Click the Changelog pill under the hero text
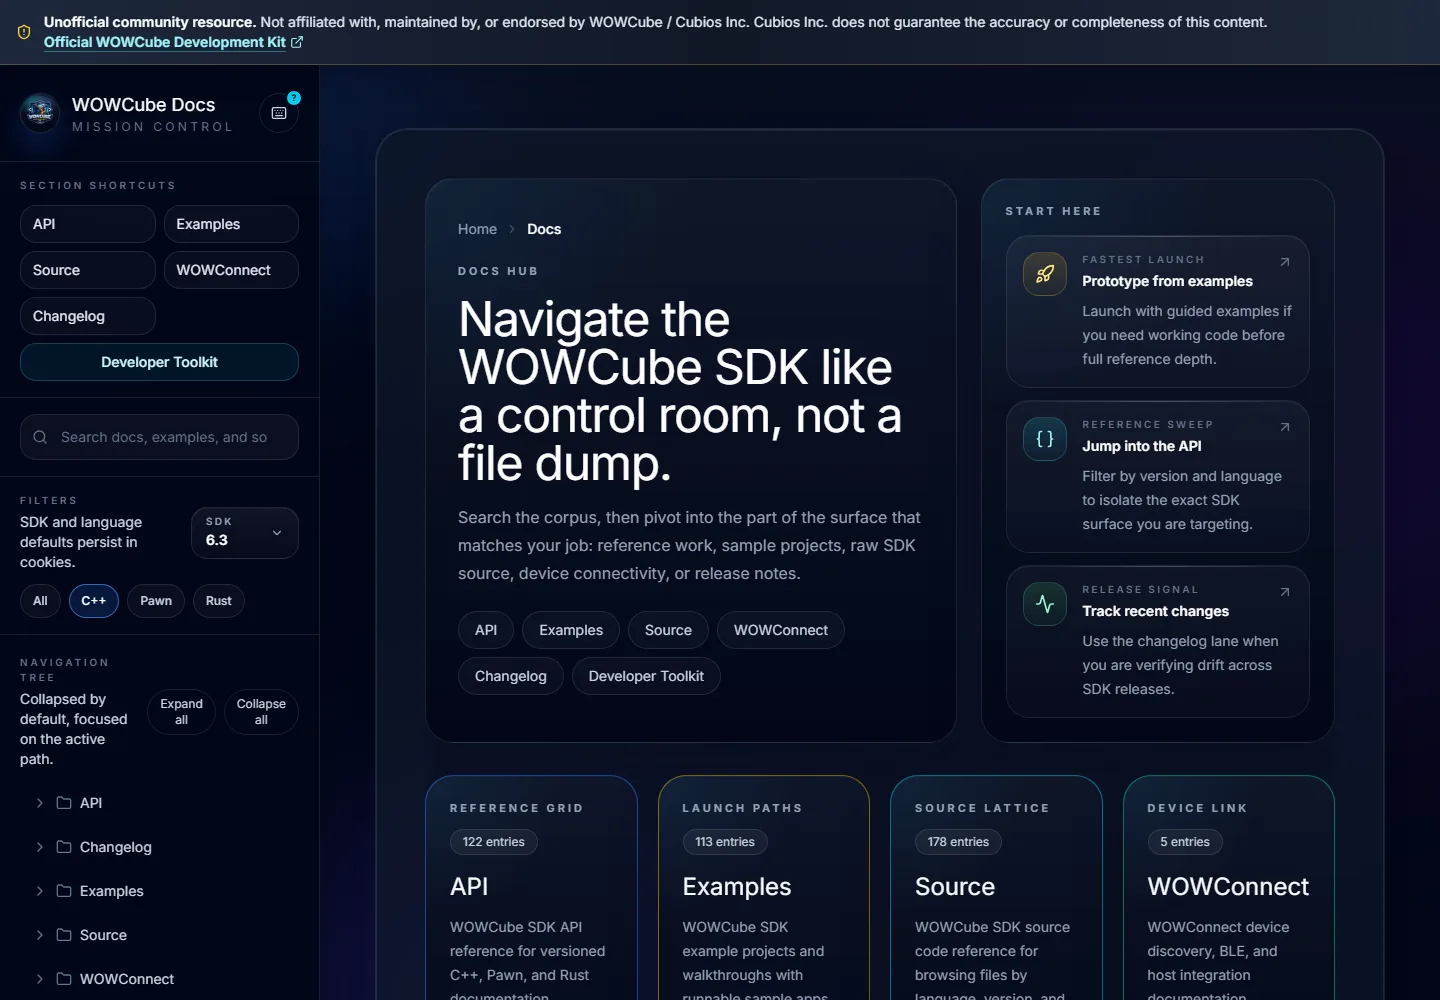Image resolution: width=1440 pixels, height=1000 pixels. (511, 676)
